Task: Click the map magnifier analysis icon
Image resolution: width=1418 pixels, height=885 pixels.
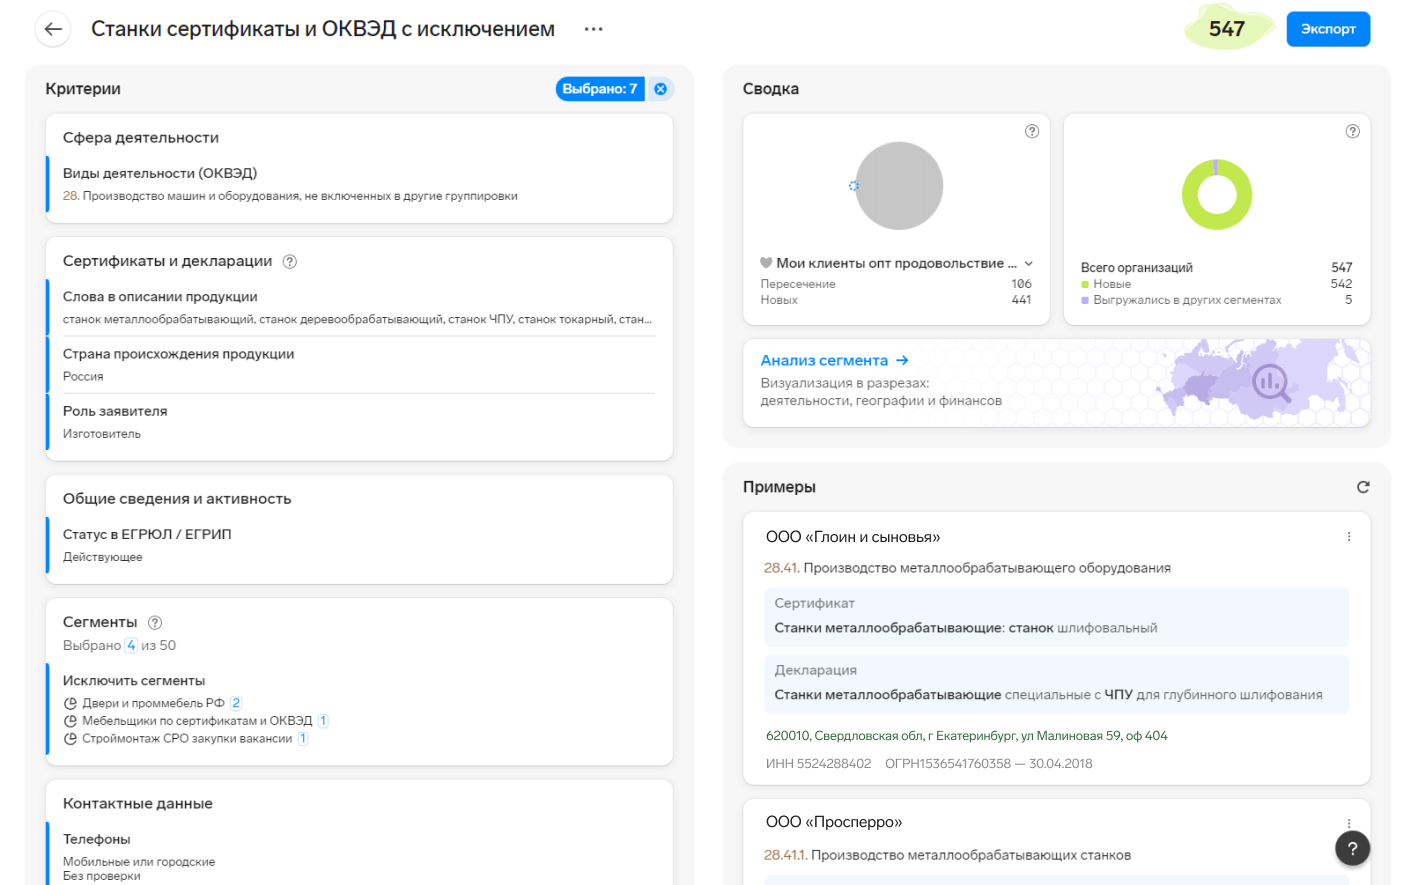Action: click(1271, 382)
